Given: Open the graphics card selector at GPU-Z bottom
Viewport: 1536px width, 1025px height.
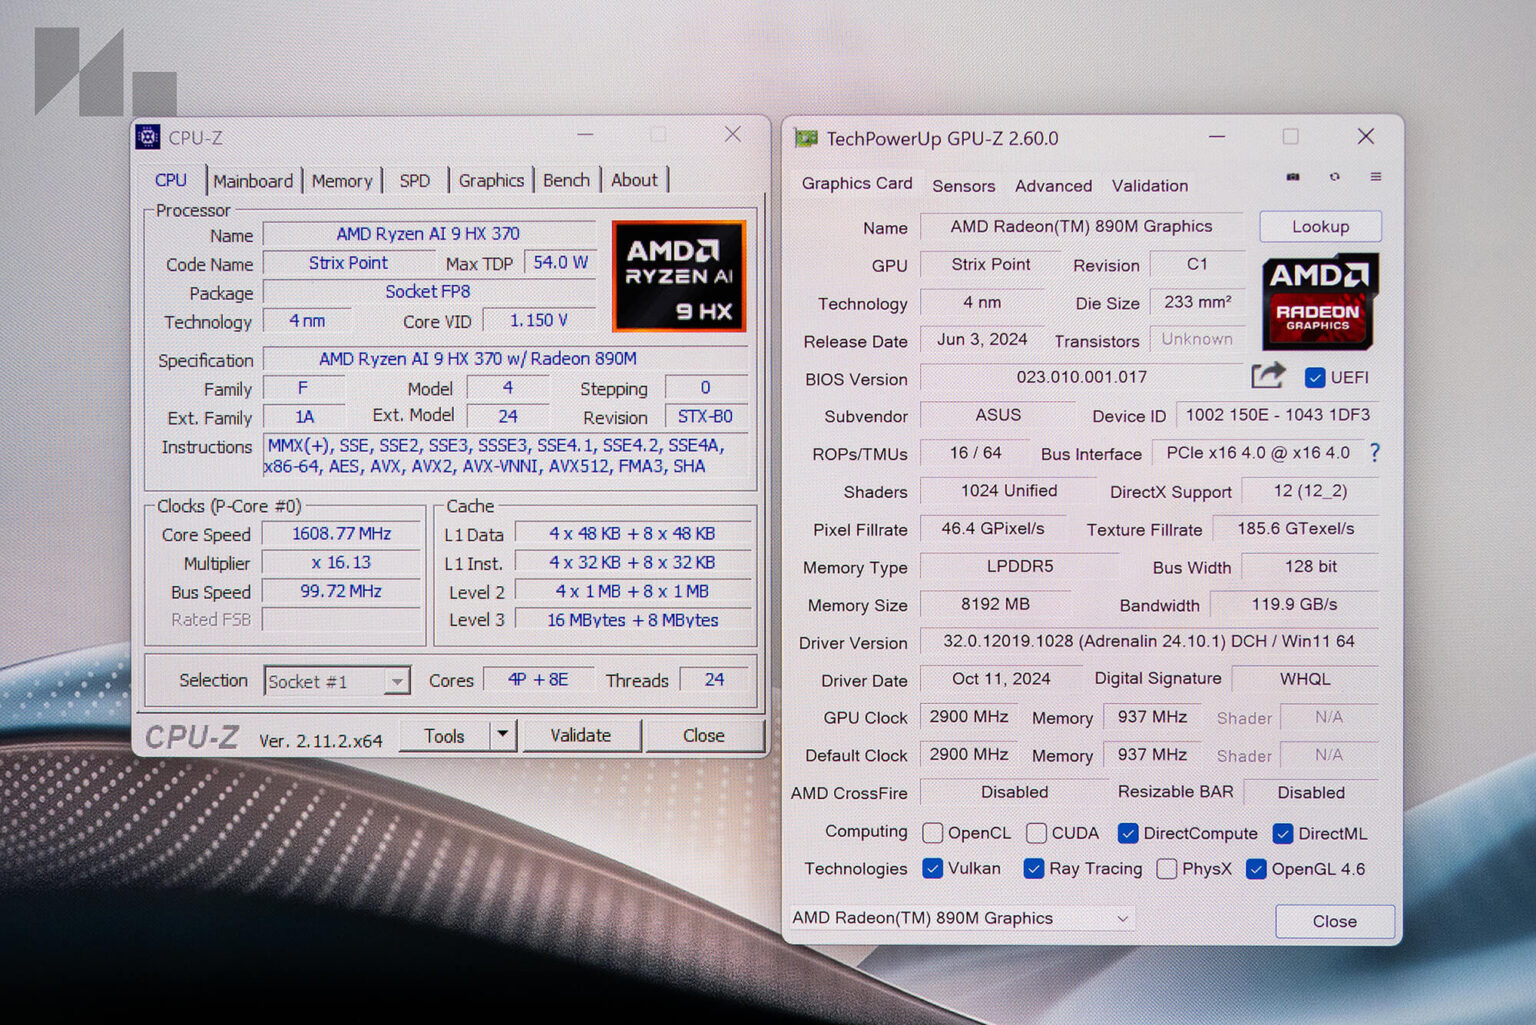Looking at the screenshot, I should (x=1124, y=918).
